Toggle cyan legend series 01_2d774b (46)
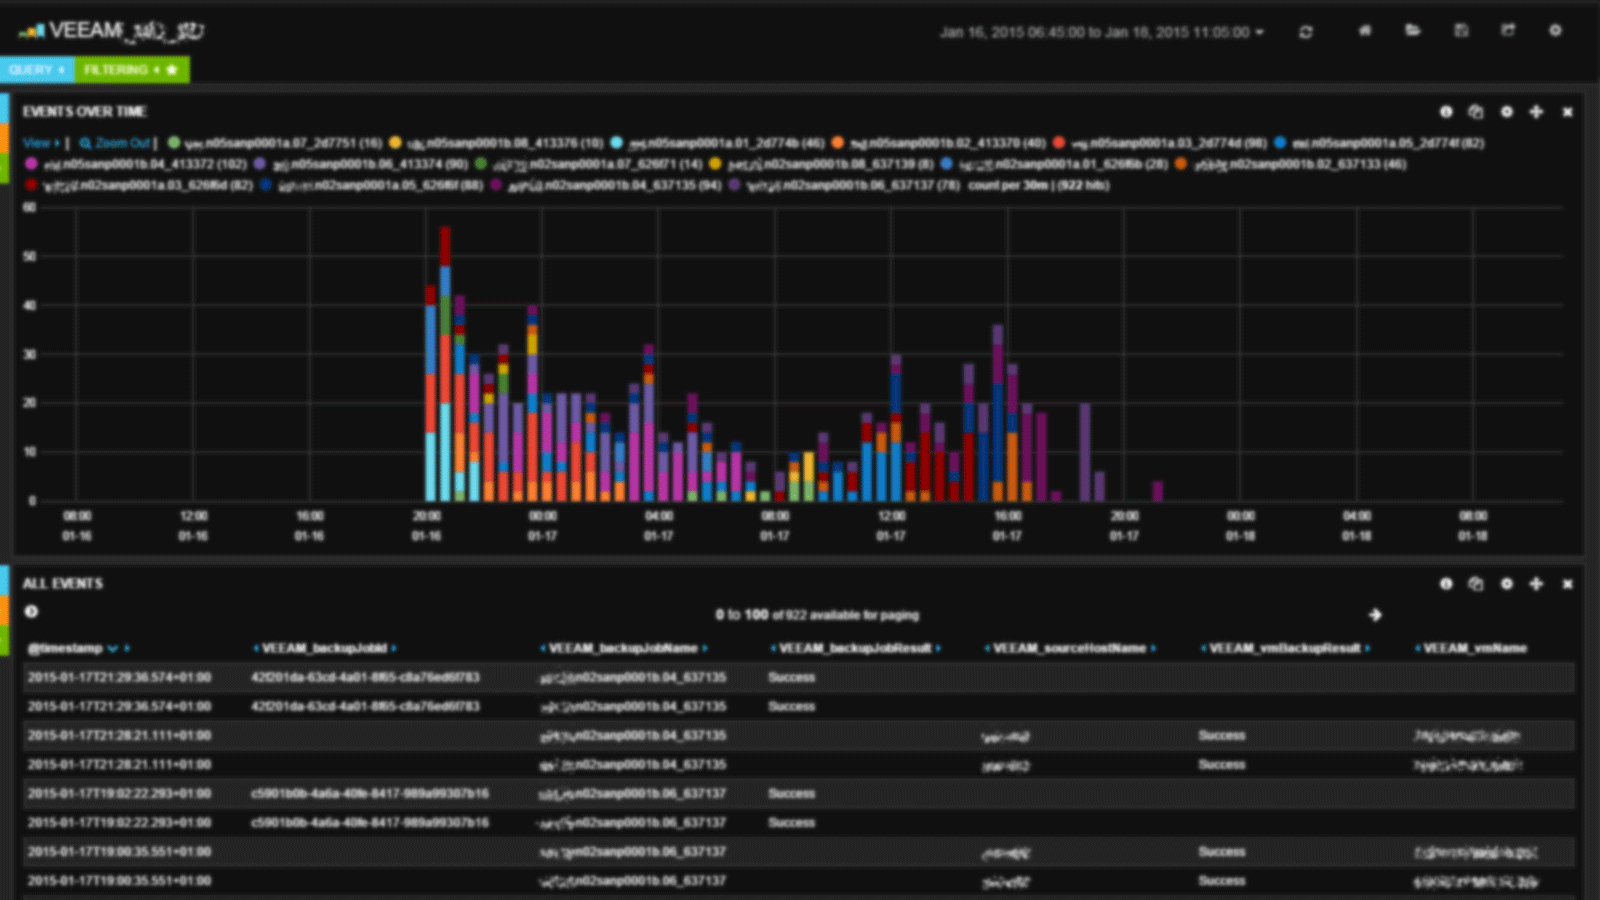The height and width of the screenshot is (900, 1600). pyautogui.click(x=718, y=143)
